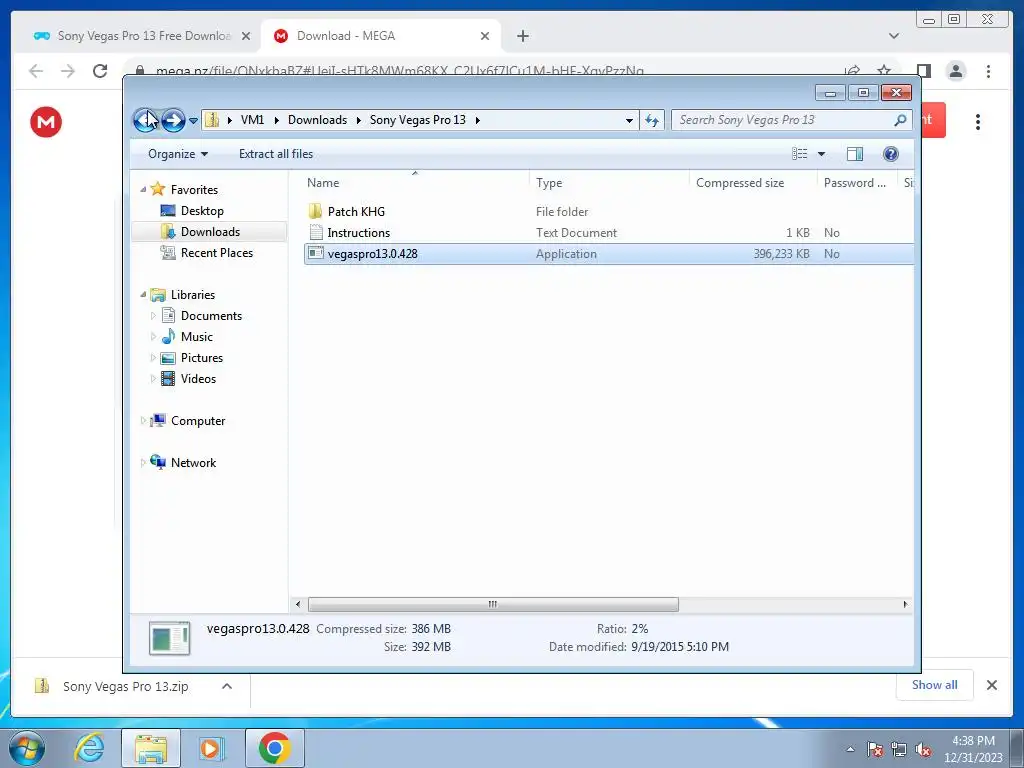
Task: Open Chrome's side panel icon
Action: point(923,71)
